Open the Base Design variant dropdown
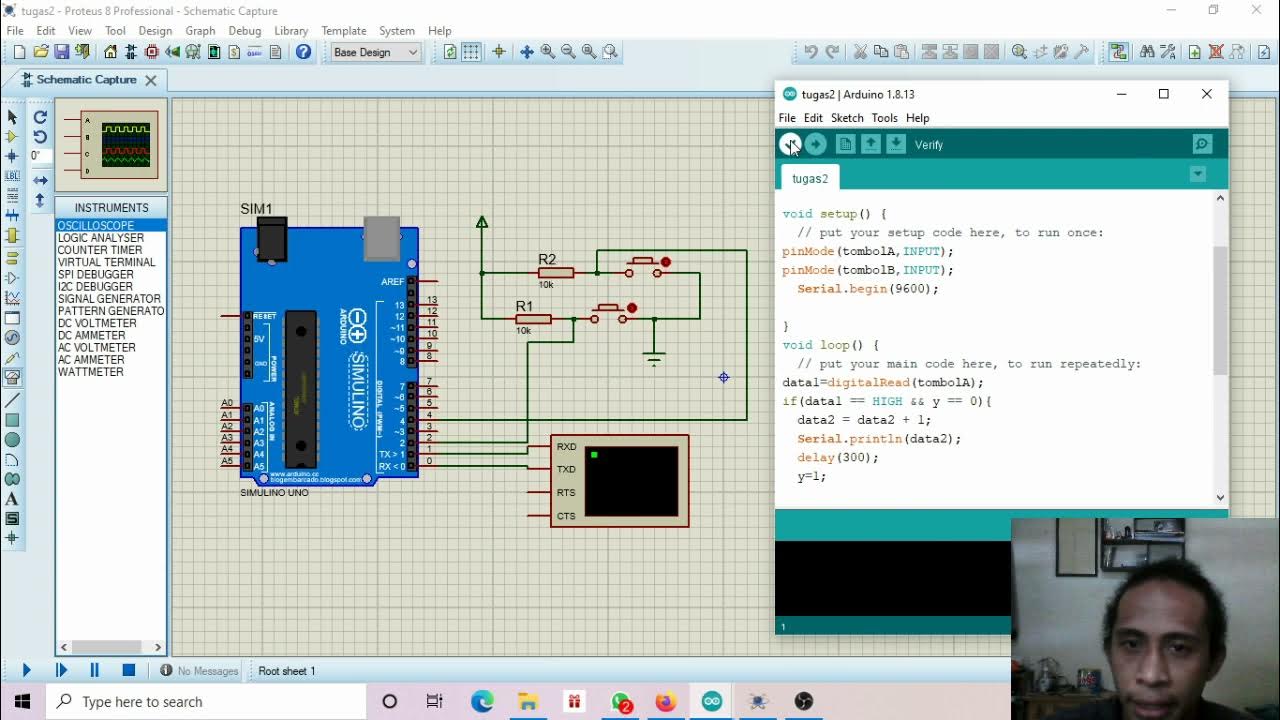Viewport: 1280px width, 720px height. [x=374, y=52]
